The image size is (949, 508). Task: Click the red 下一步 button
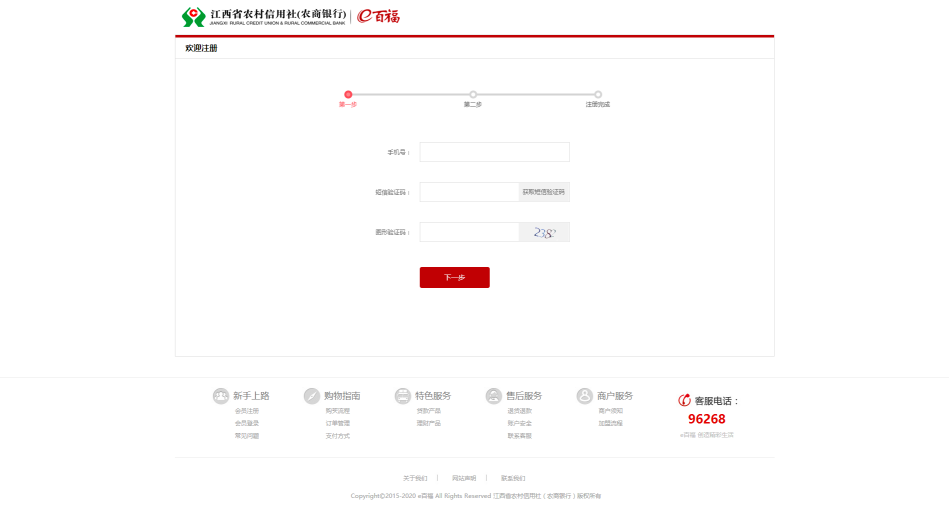tap(455, 277)
